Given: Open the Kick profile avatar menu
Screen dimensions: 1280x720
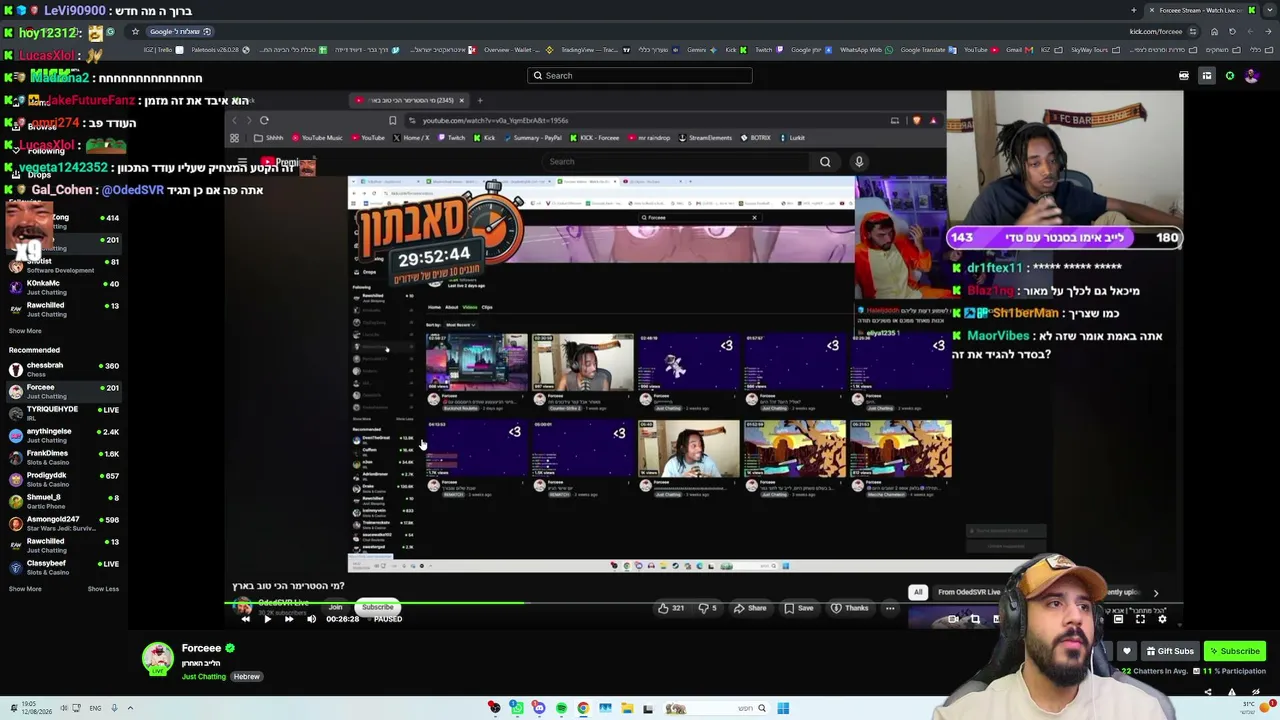Looking at the screenshot, I should tap(1252, 76).
